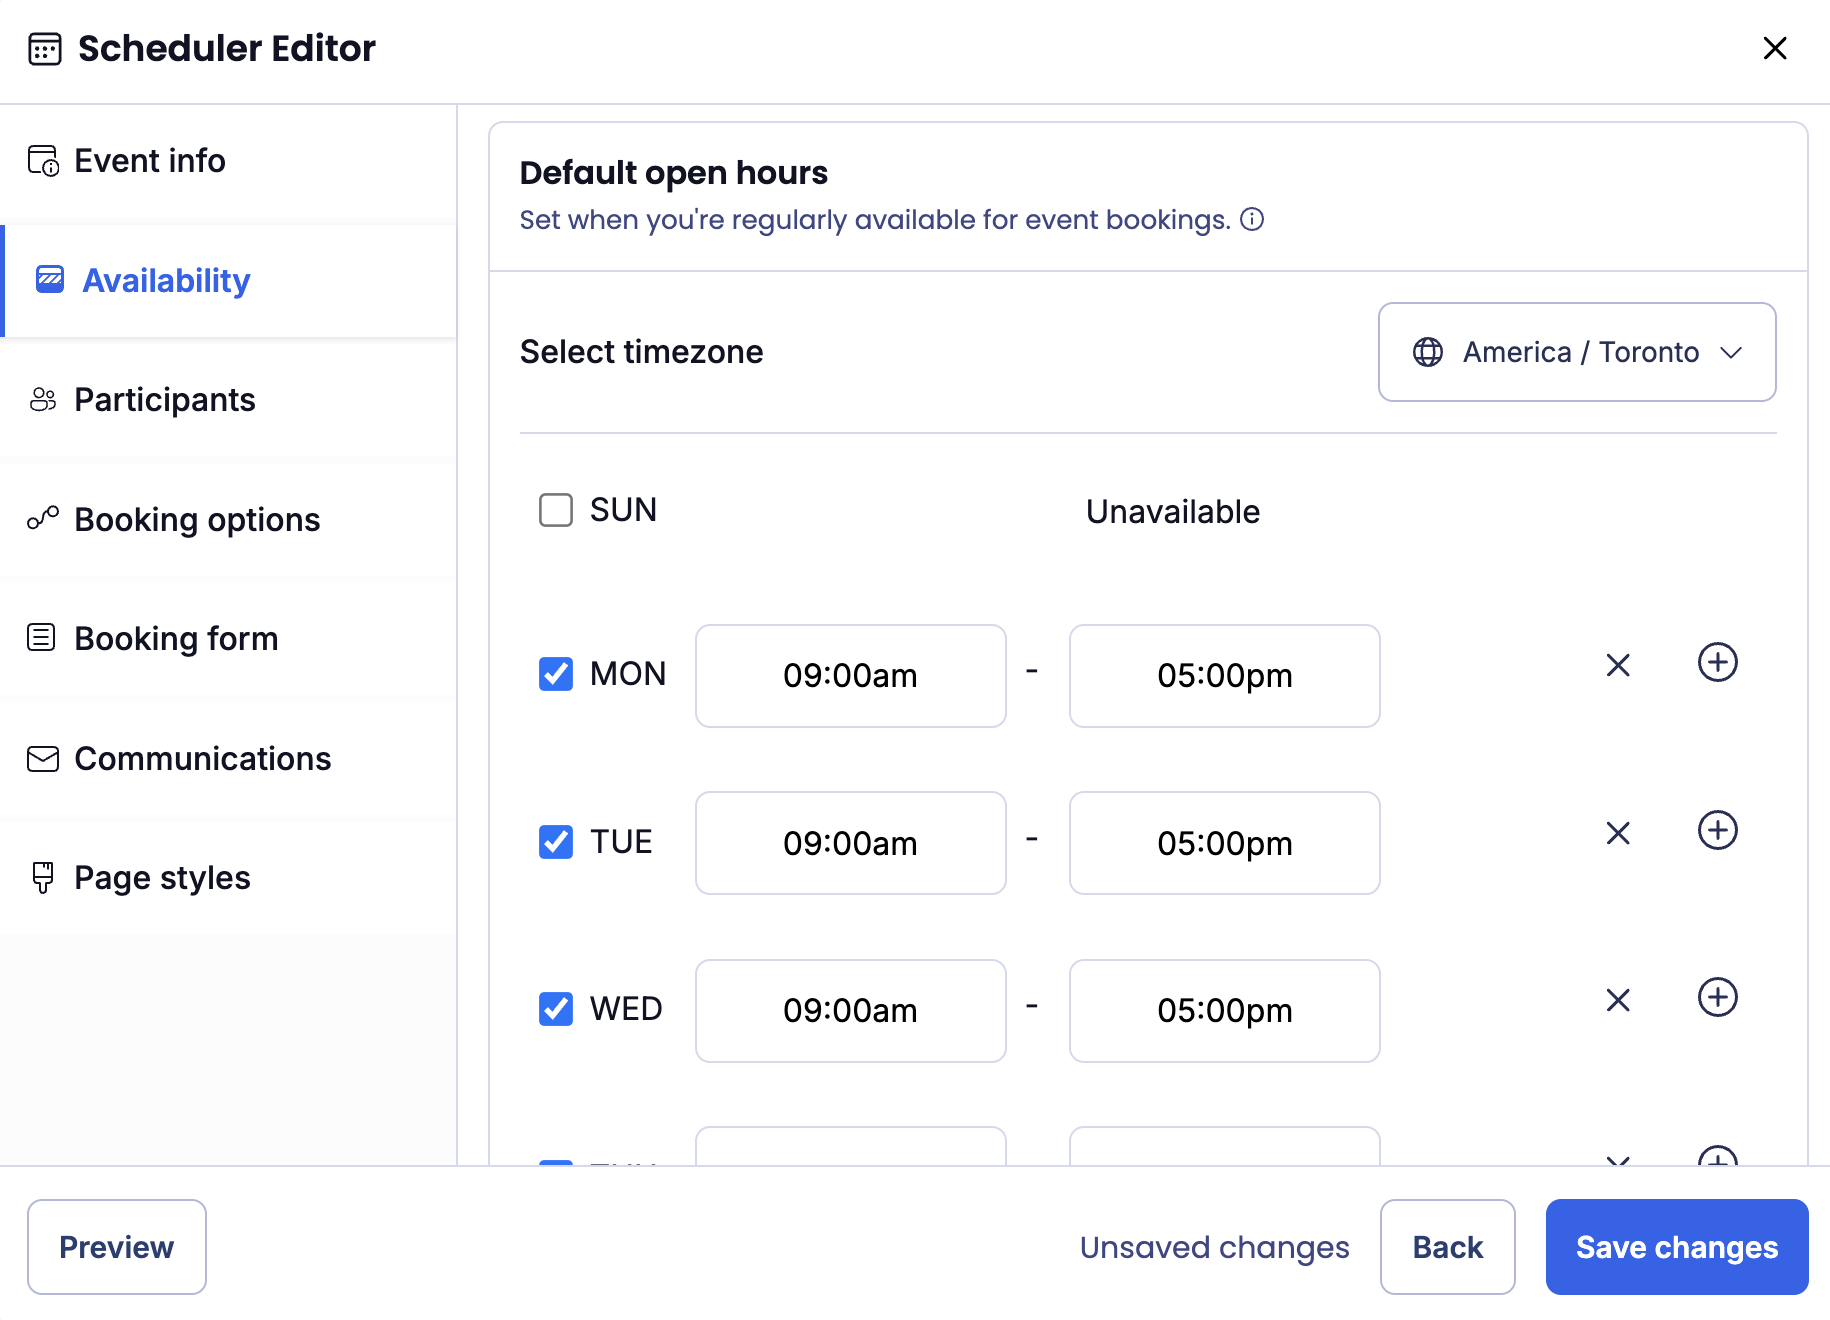Click the Booking form document icon

[41, 637]
